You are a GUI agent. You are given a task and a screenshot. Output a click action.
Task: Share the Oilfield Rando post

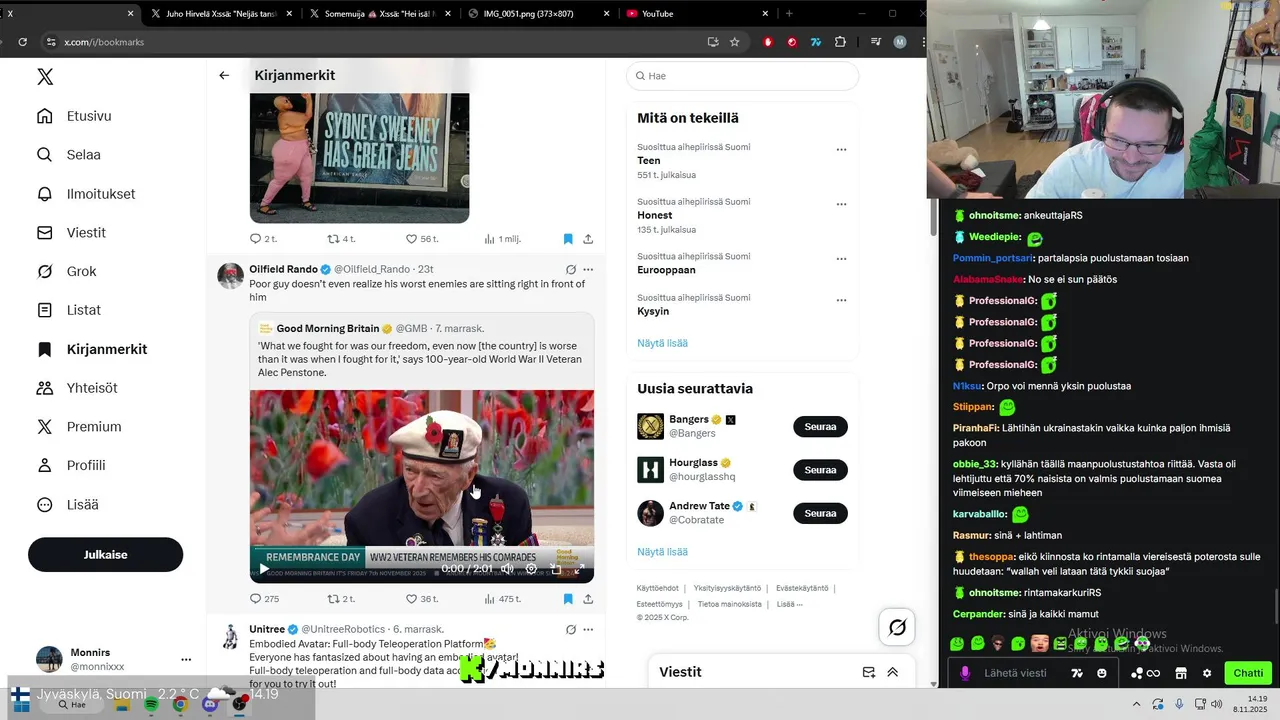[588, 599]
